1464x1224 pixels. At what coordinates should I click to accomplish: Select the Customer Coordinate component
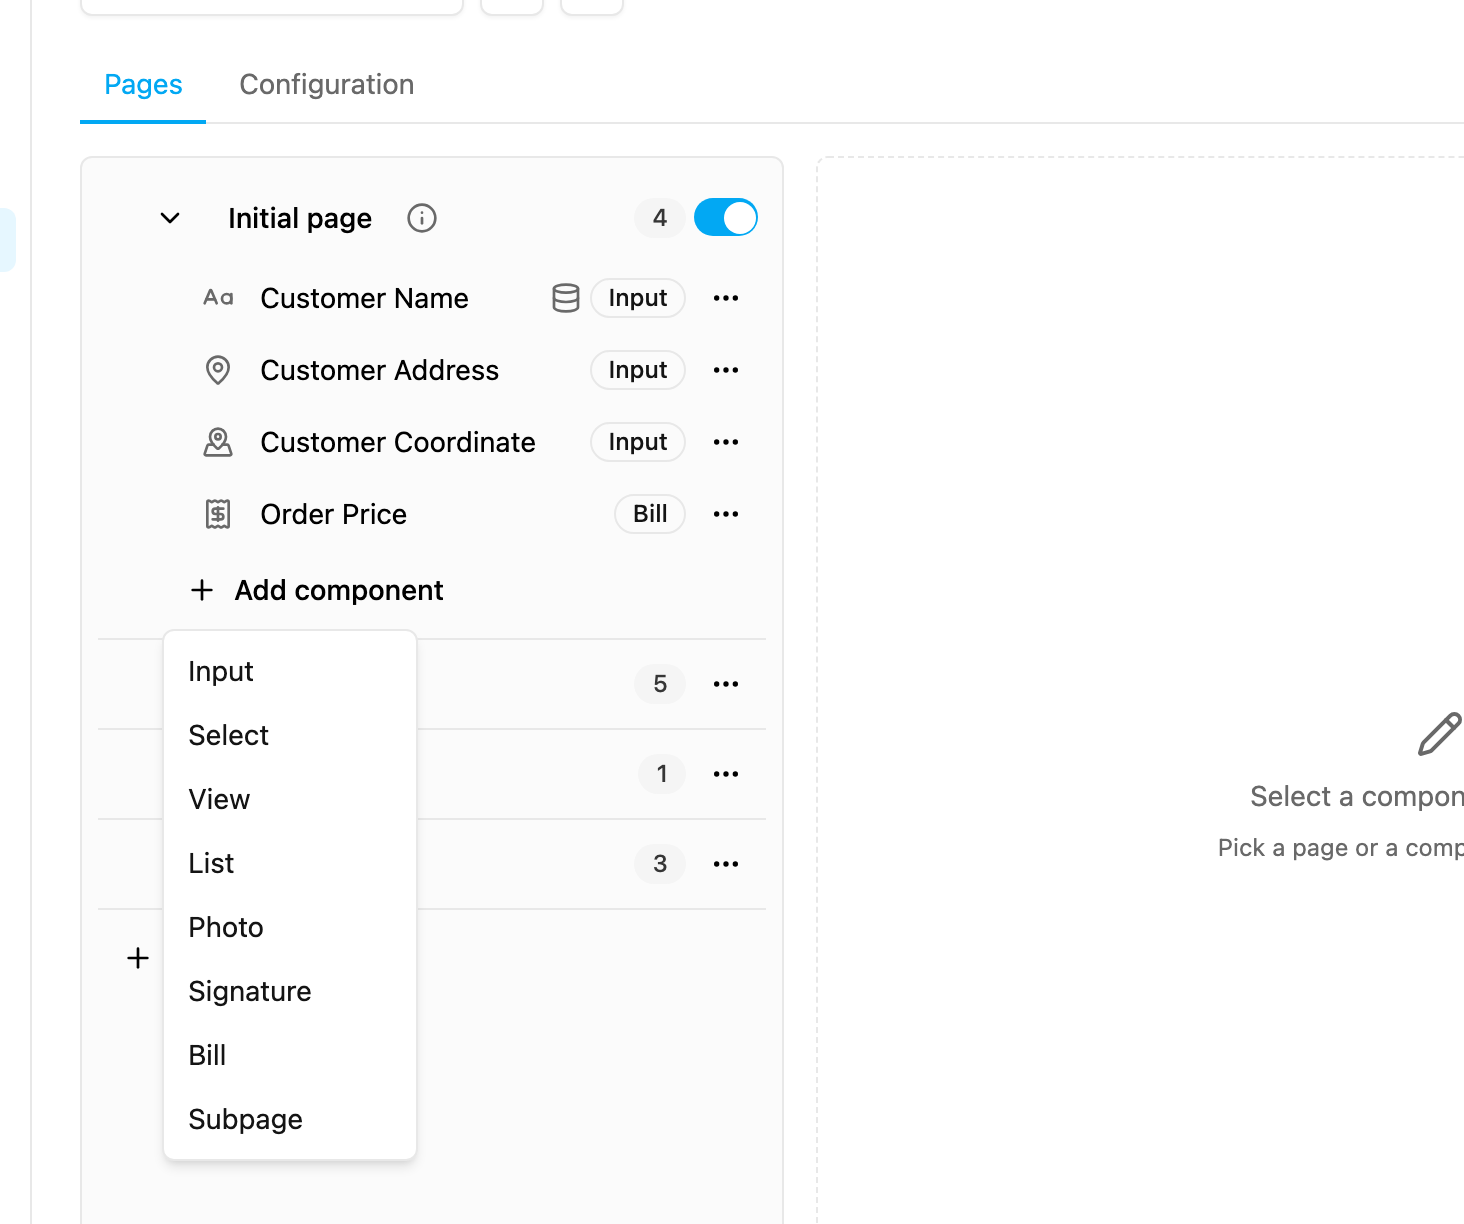(398, 442)
